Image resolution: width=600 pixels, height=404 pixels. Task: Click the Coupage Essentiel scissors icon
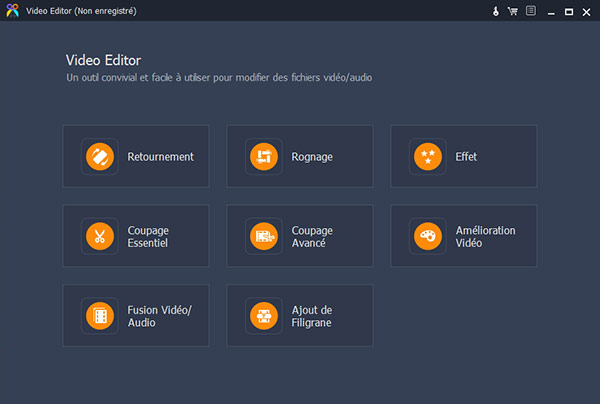pyautogui.click(x=100, y=236)
